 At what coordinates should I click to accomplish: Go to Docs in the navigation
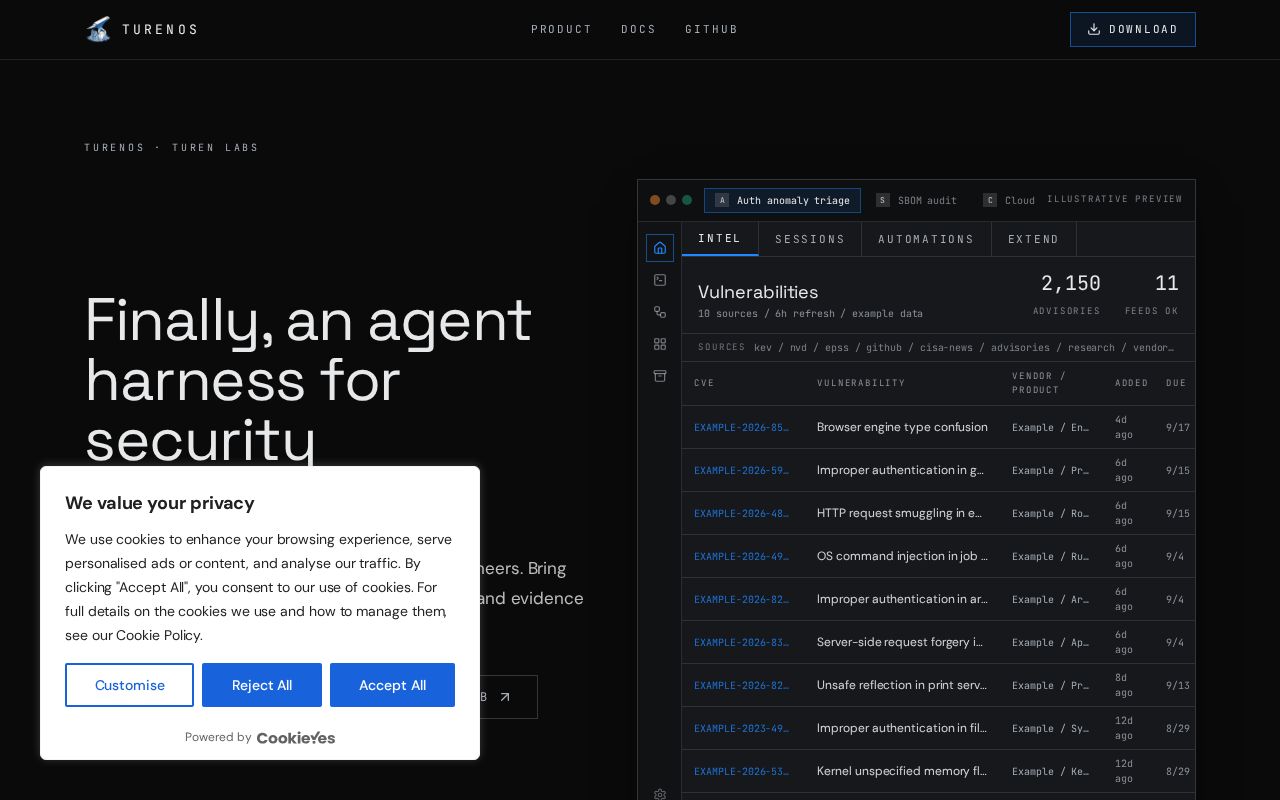[639, 29]
